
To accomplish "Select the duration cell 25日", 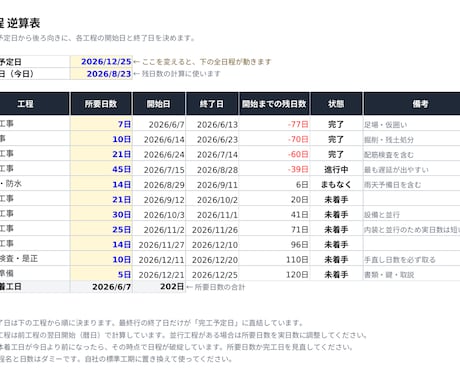I will [x=101, y=229].
